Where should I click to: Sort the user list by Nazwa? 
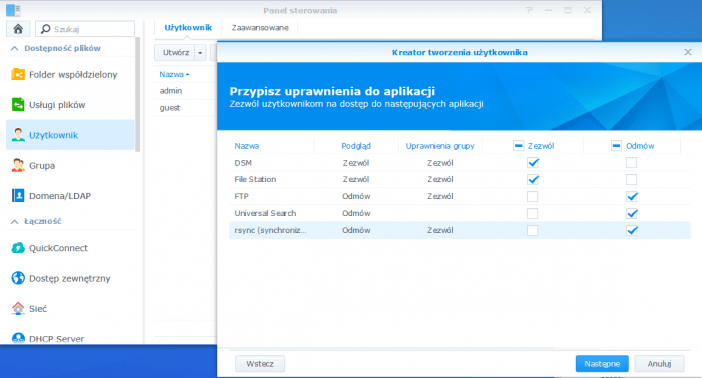[x=174, y=74]
